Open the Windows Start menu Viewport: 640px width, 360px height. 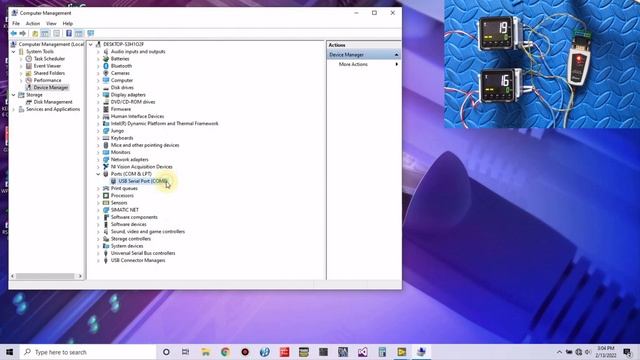click(x=9, y=352)
